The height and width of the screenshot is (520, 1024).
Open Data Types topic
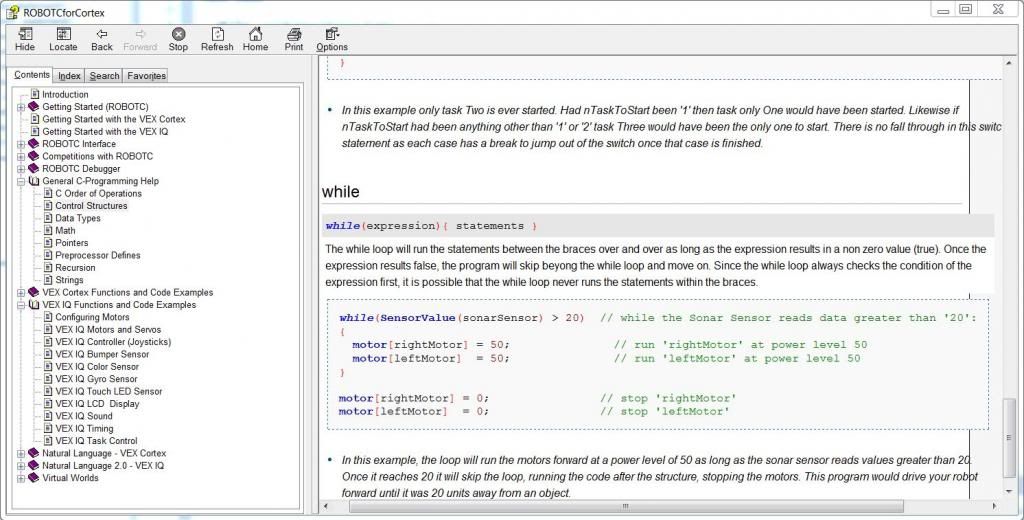point(78,218)
